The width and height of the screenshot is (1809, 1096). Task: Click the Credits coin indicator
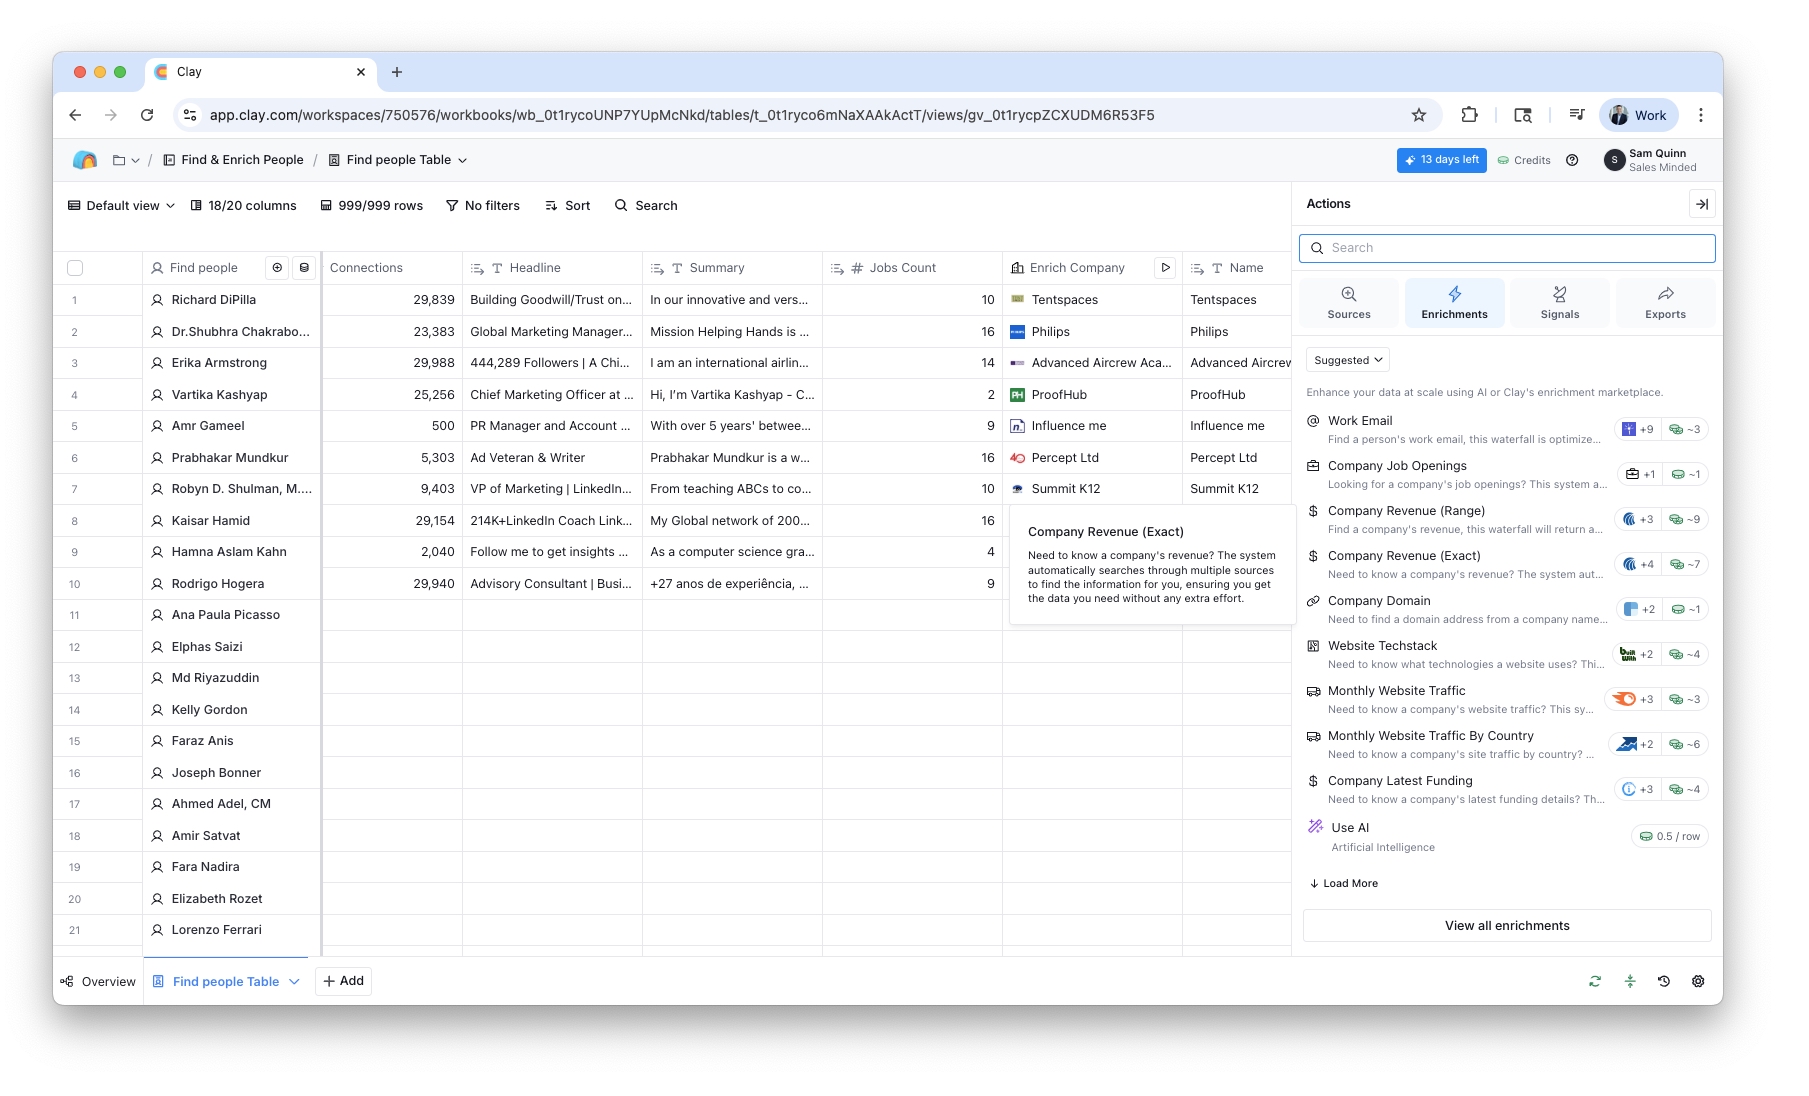click(1524, 160)
